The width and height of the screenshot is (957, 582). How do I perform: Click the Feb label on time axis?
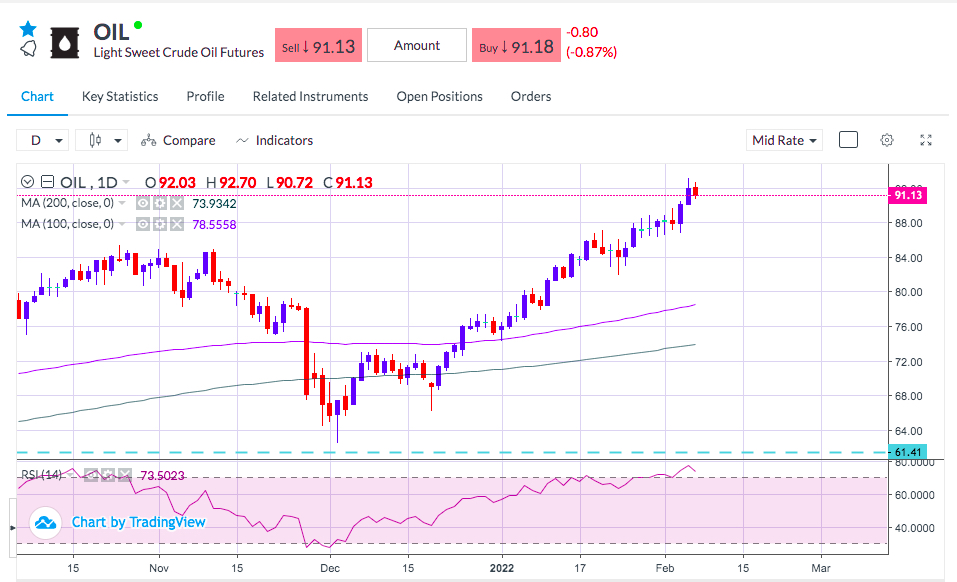tap(665, 568)
